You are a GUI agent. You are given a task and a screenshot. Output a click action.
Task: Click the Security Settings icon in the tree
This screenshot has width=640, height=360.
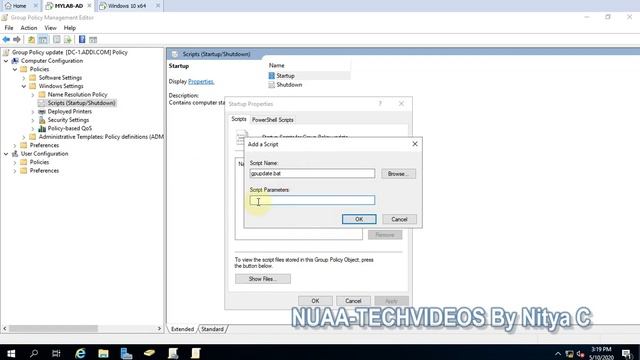tap(42, 120)
